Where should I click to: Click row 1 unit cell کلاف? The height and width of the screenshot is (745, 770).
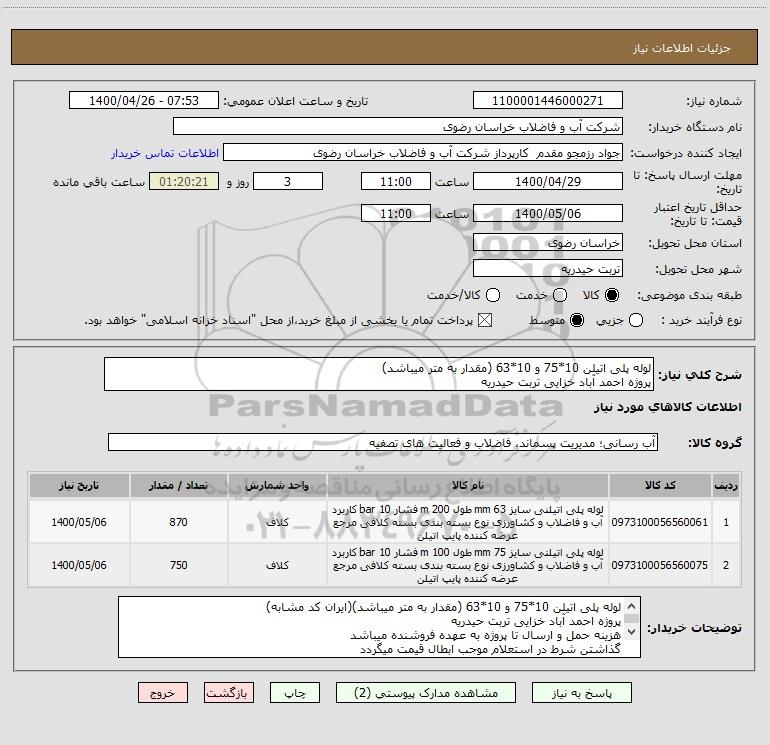(x=277, y=522)
